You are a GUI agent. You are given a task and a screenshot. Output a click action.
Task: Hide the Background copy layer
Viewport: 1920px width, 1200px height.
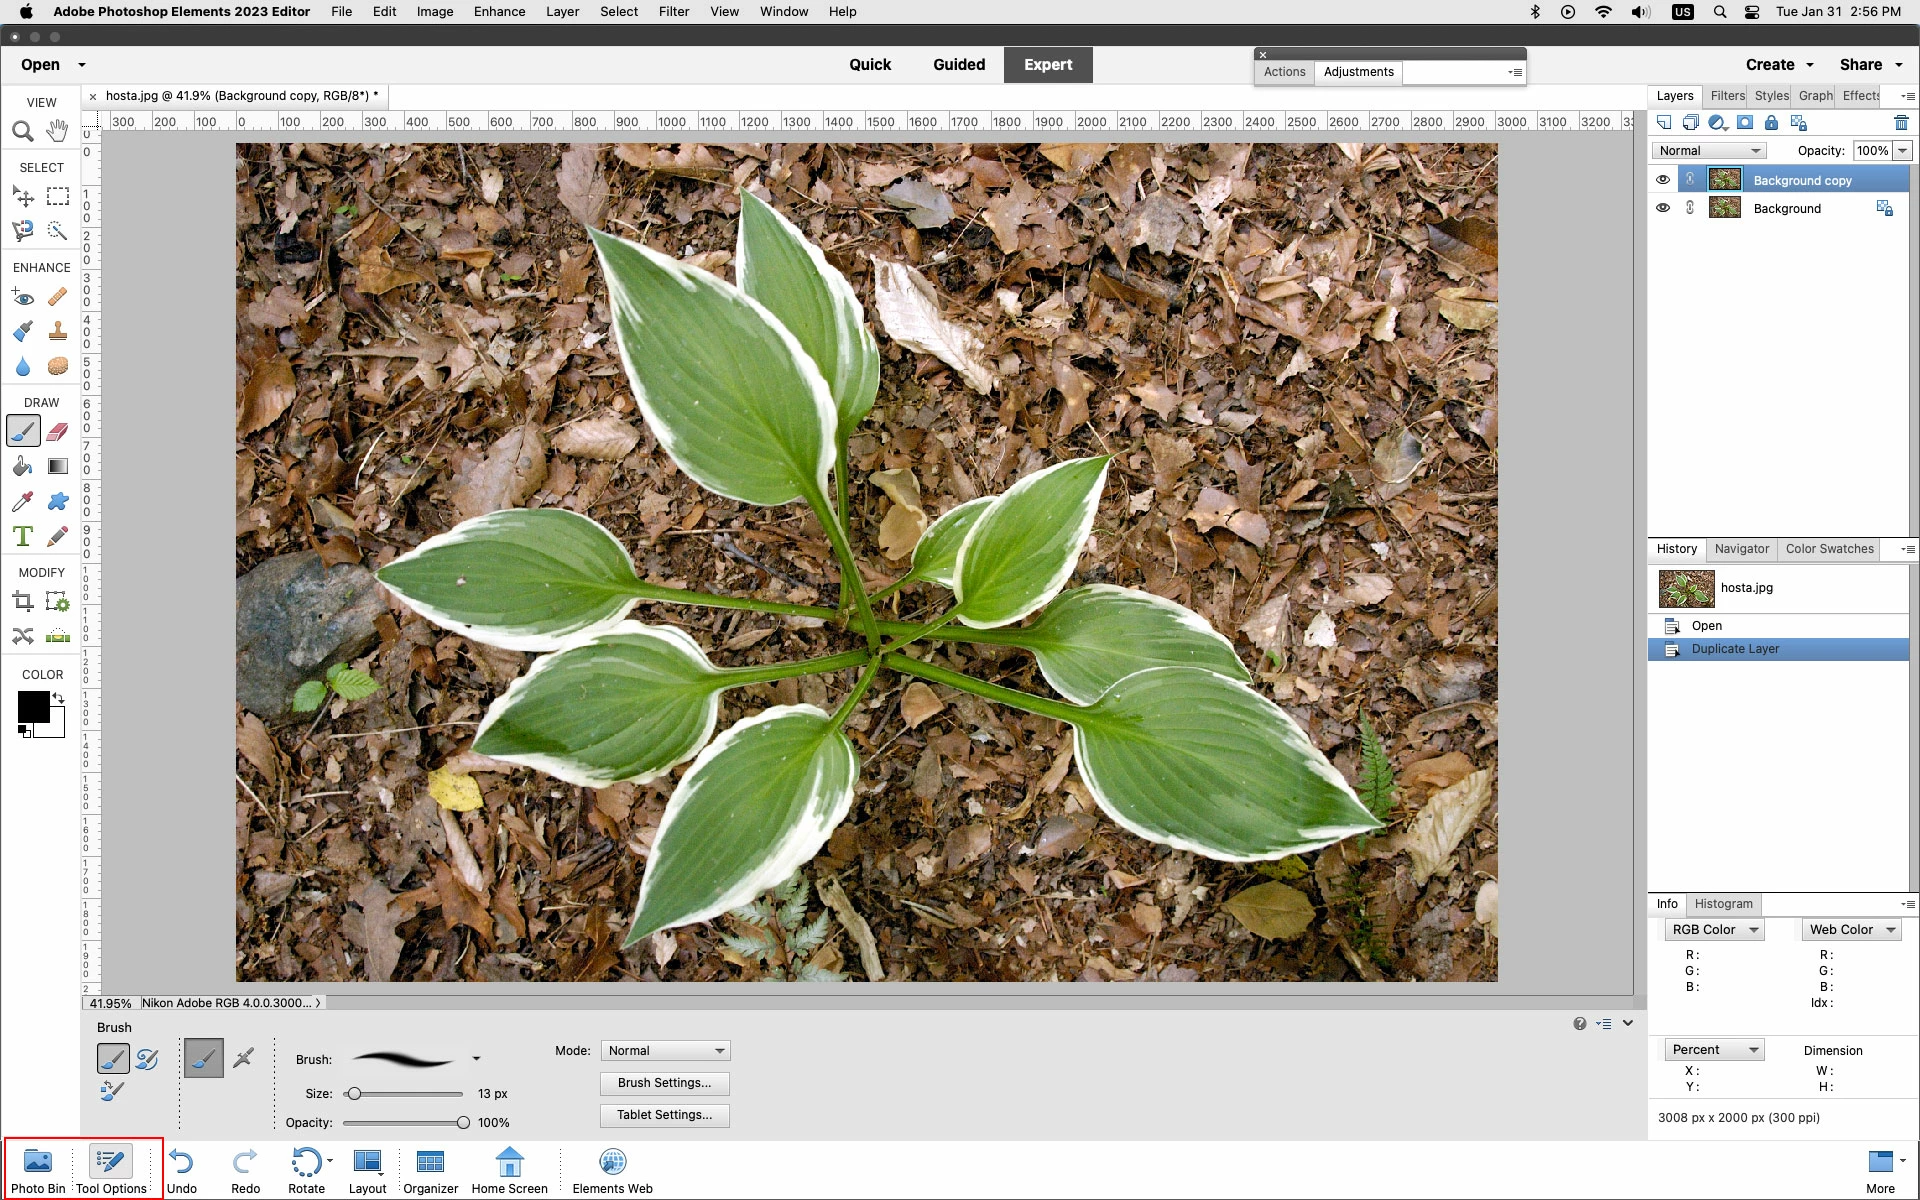[1663, 180]
